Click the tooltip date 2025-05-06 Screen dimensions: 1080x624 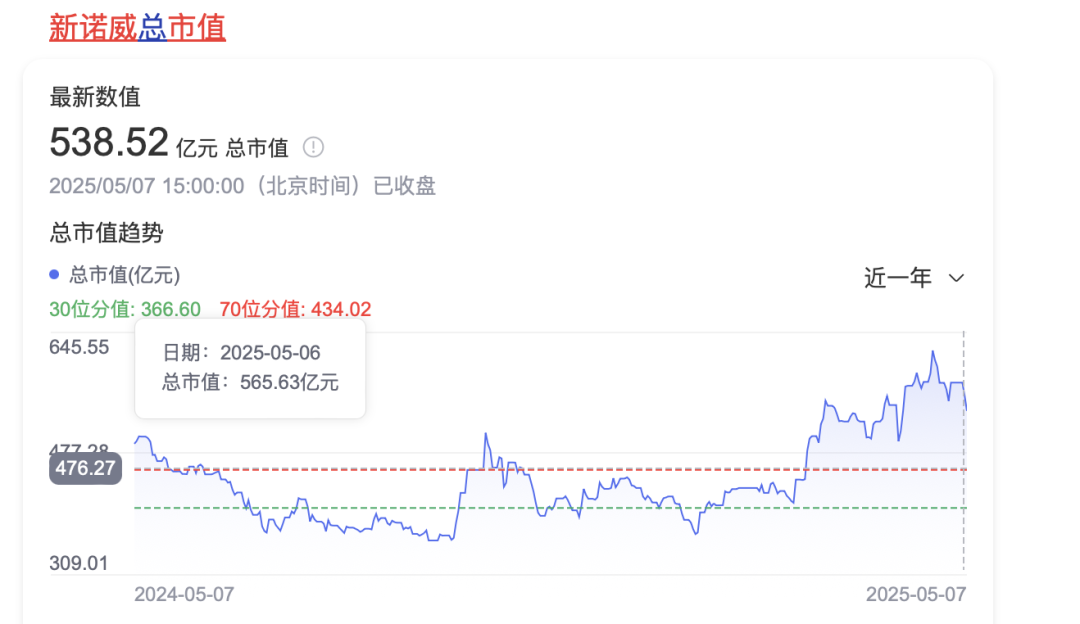point(270,353)
